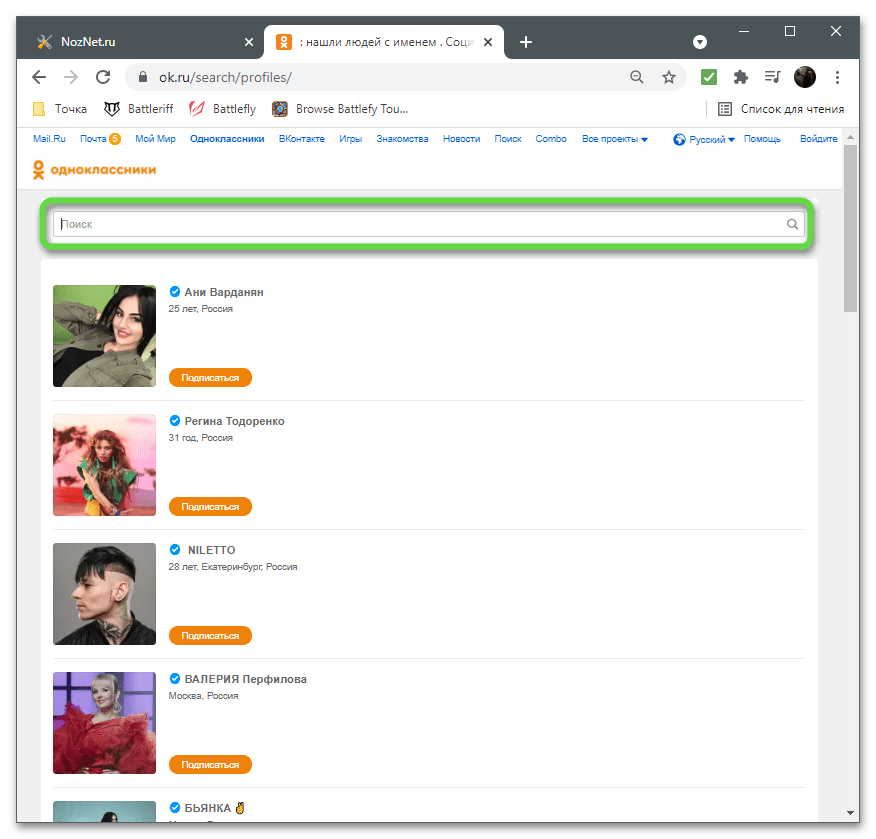Click the scrollbar down arrow
876x839 pixels.
tap(850, 813)
